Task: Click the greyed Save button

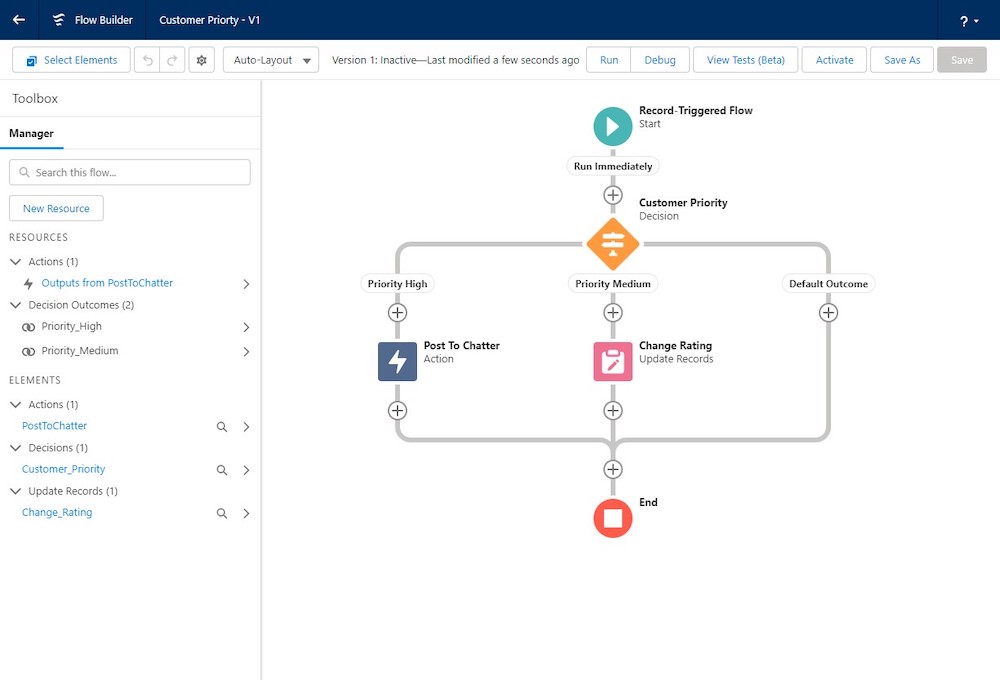Action: (x=962, y=60)
